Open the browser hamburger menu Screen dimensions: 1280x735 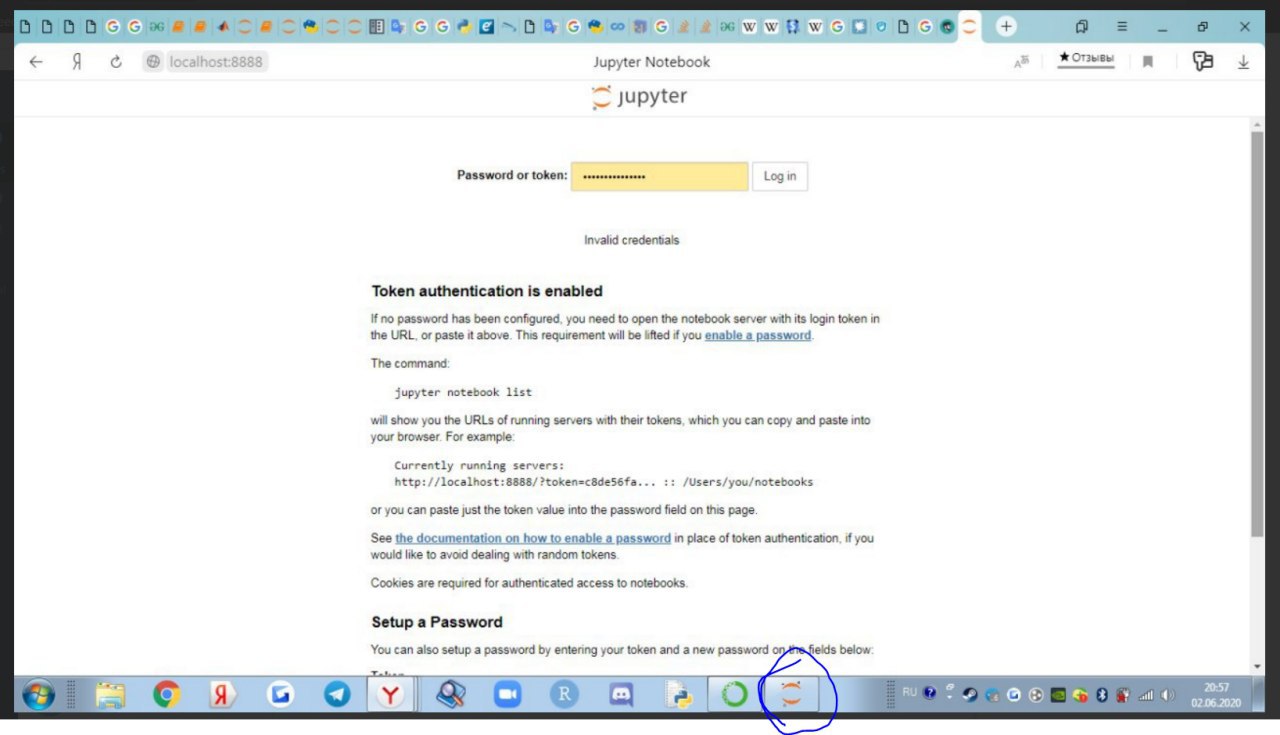pos(1122,27)
